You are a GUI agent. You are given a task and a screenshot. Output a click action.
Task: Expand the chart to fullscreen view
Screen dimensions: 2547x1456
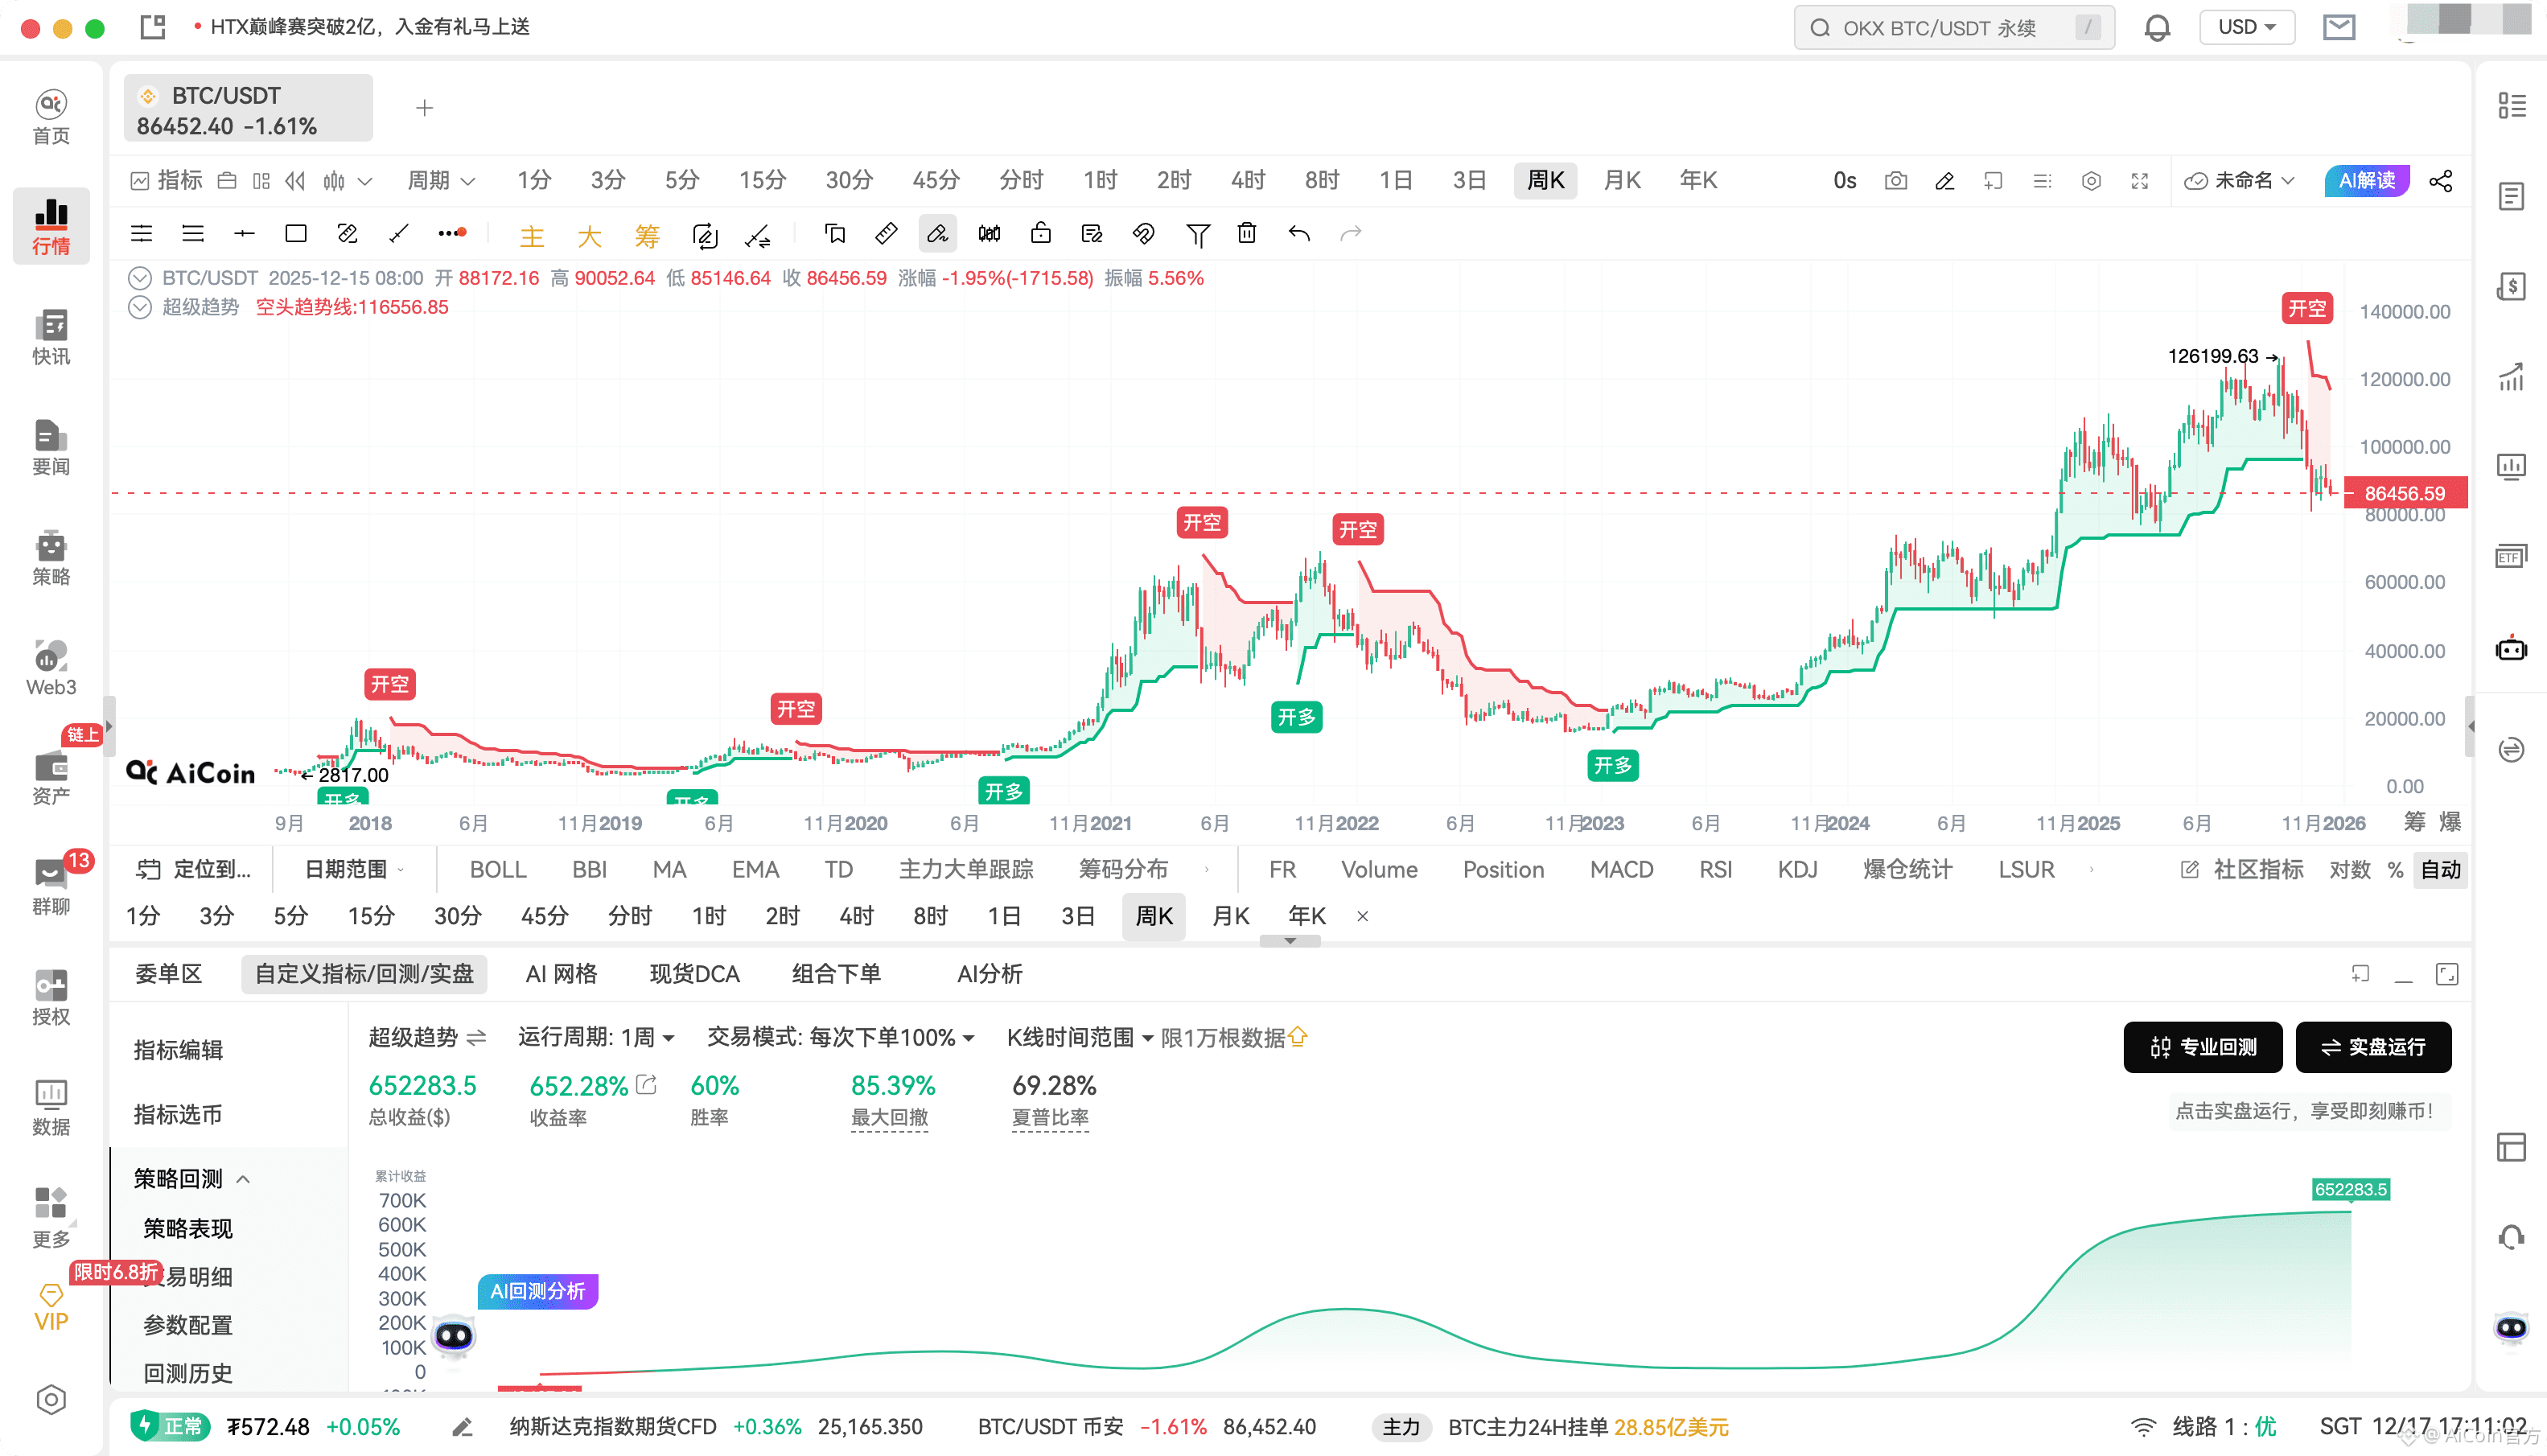click(x=2140, y=181)
